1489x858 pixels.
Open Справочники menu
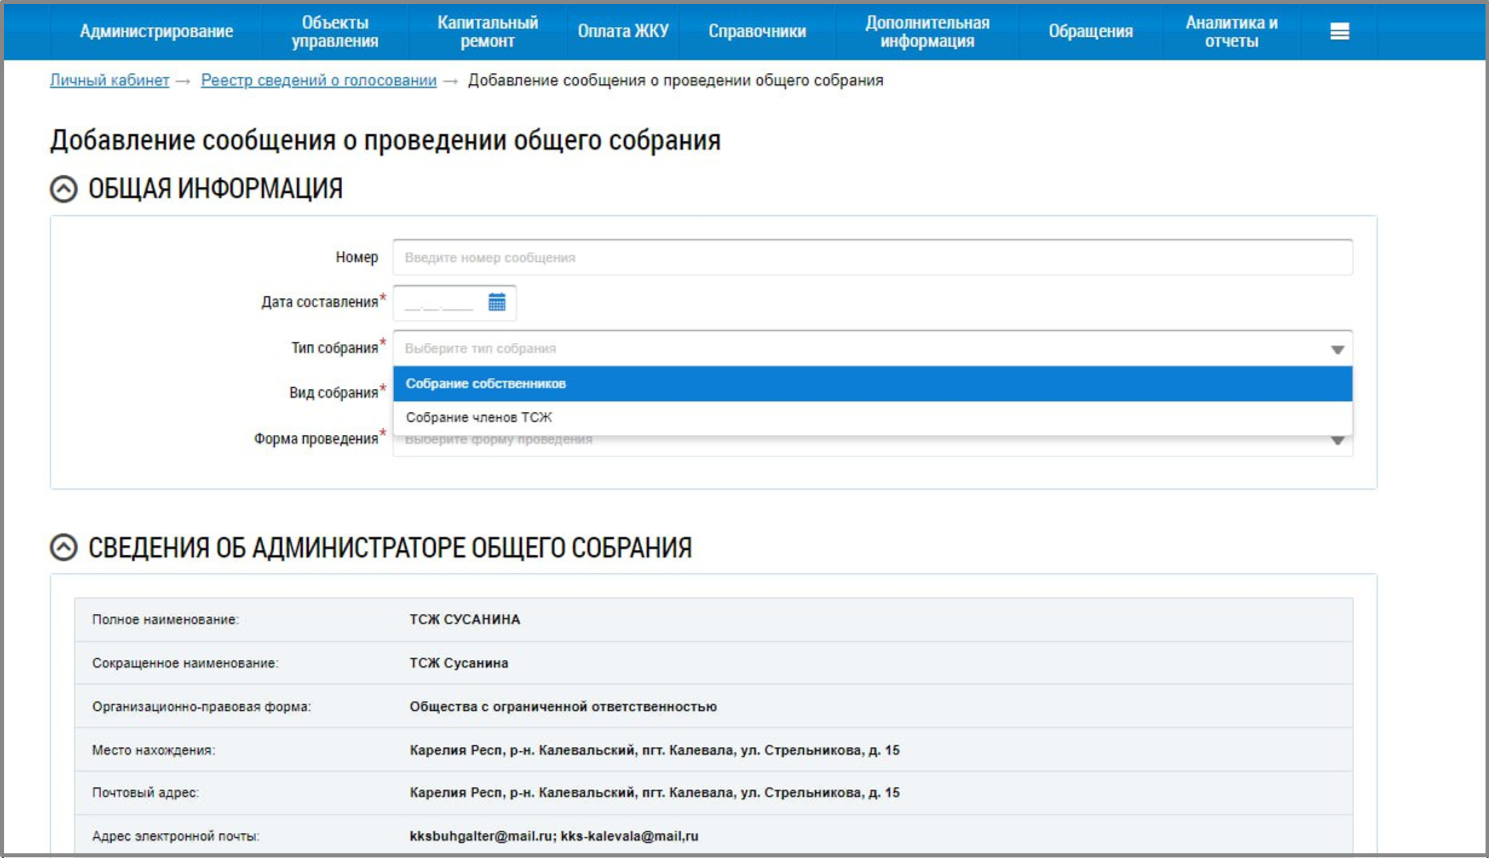pyautogui.click(x=757, y=32)
